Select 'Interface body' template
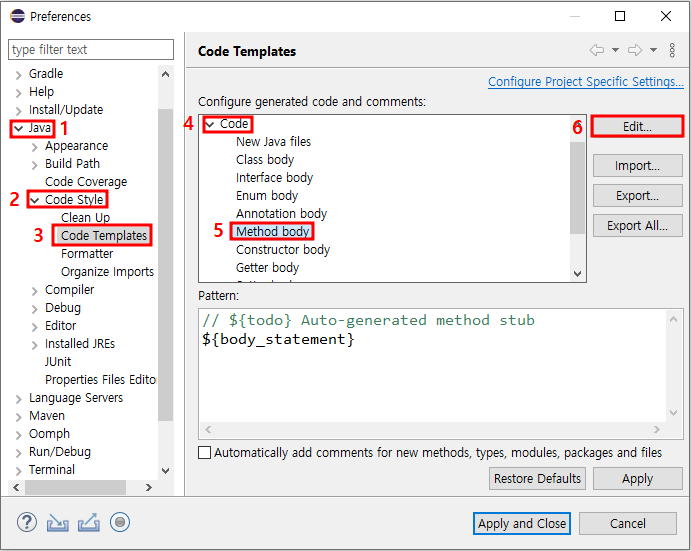The width and height of the screenshot is (691, 551). pos(274,178)
